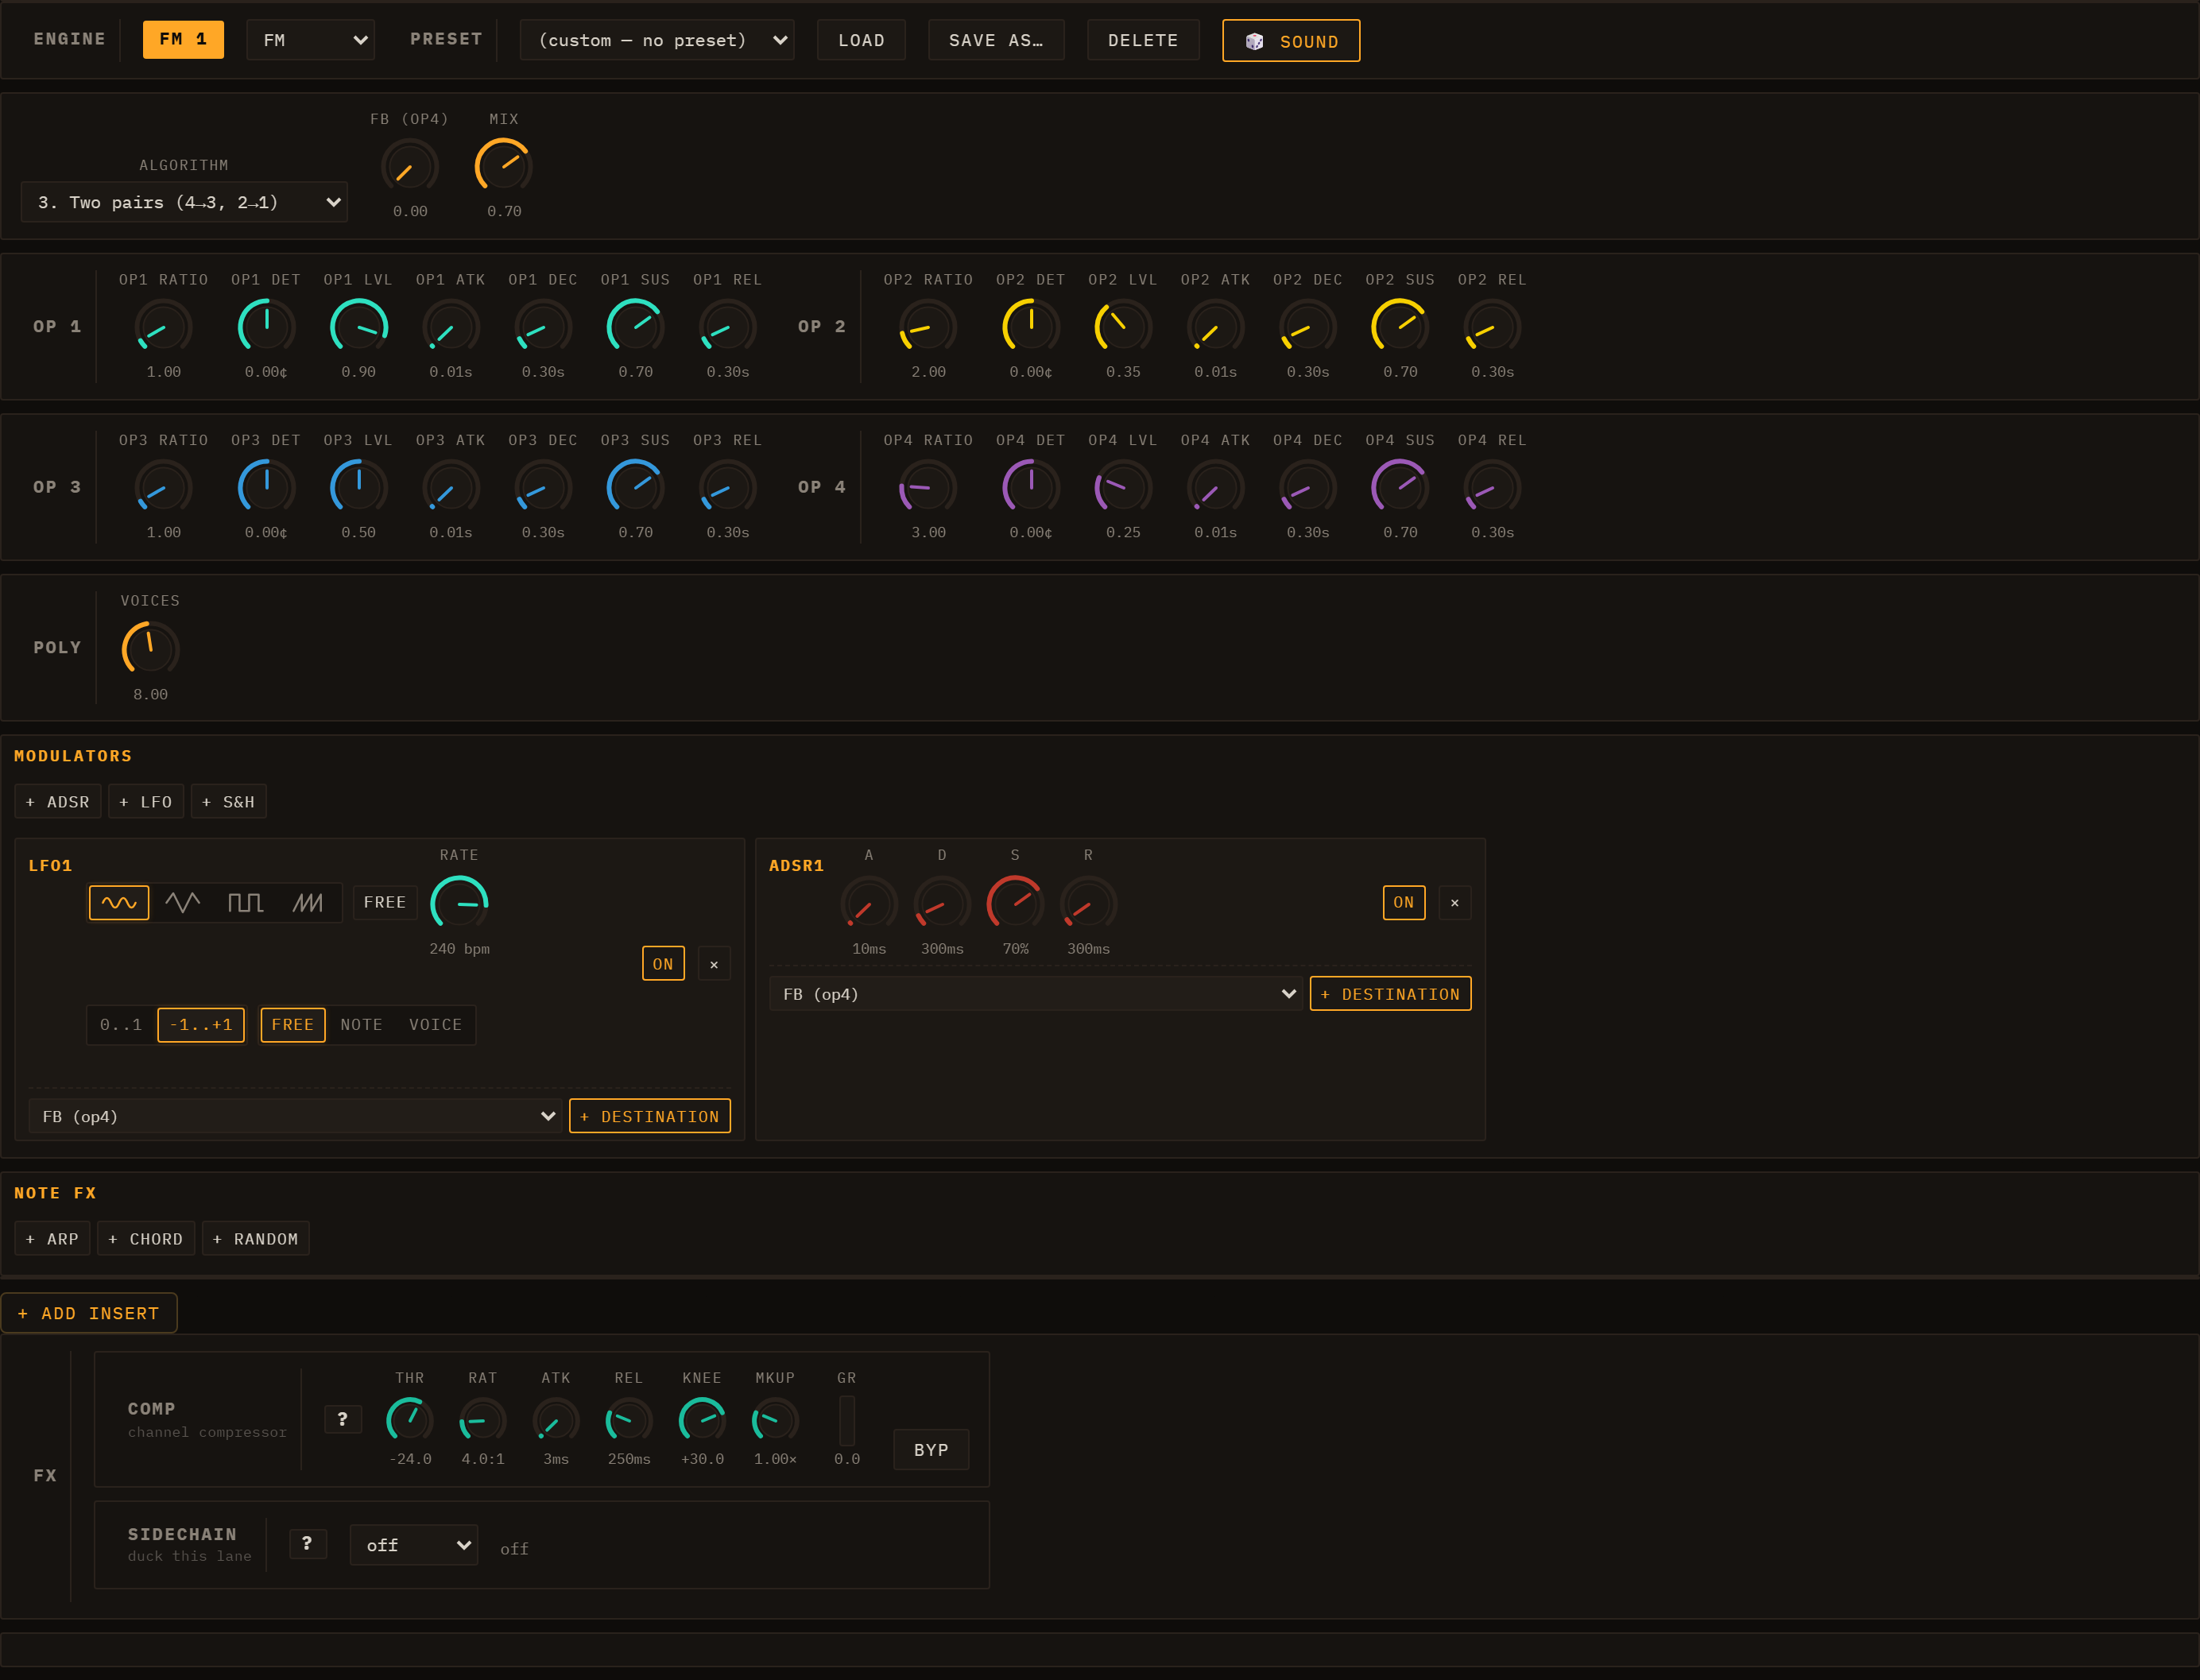The width and height of the screenshot is (2200, 1680).
Task: Toggle LFO1 FREE rate sync button
Action: (385, 902)
